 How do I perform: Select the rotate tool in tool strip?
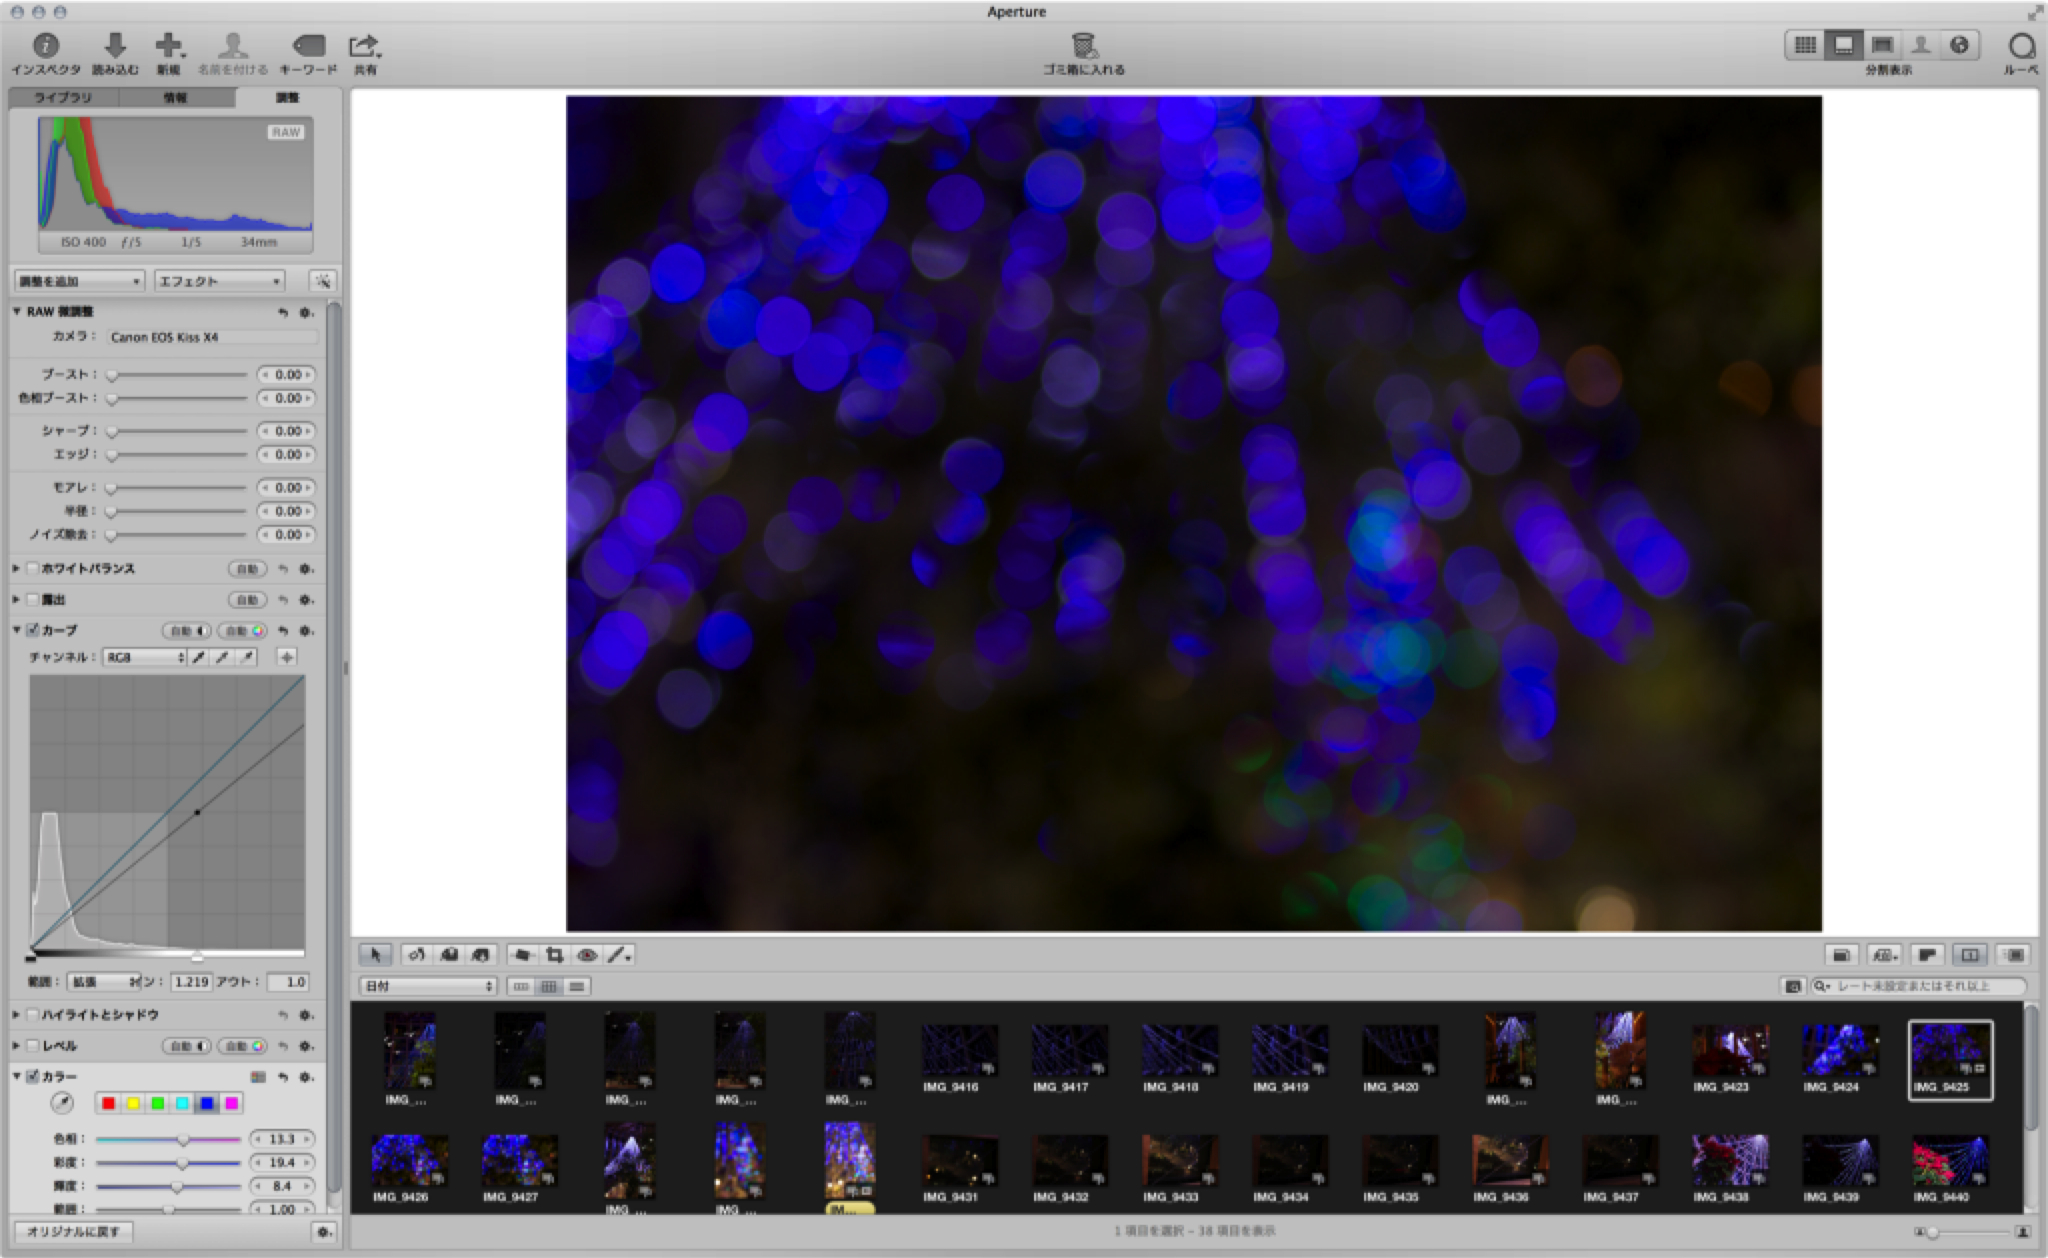coord(417,955)
